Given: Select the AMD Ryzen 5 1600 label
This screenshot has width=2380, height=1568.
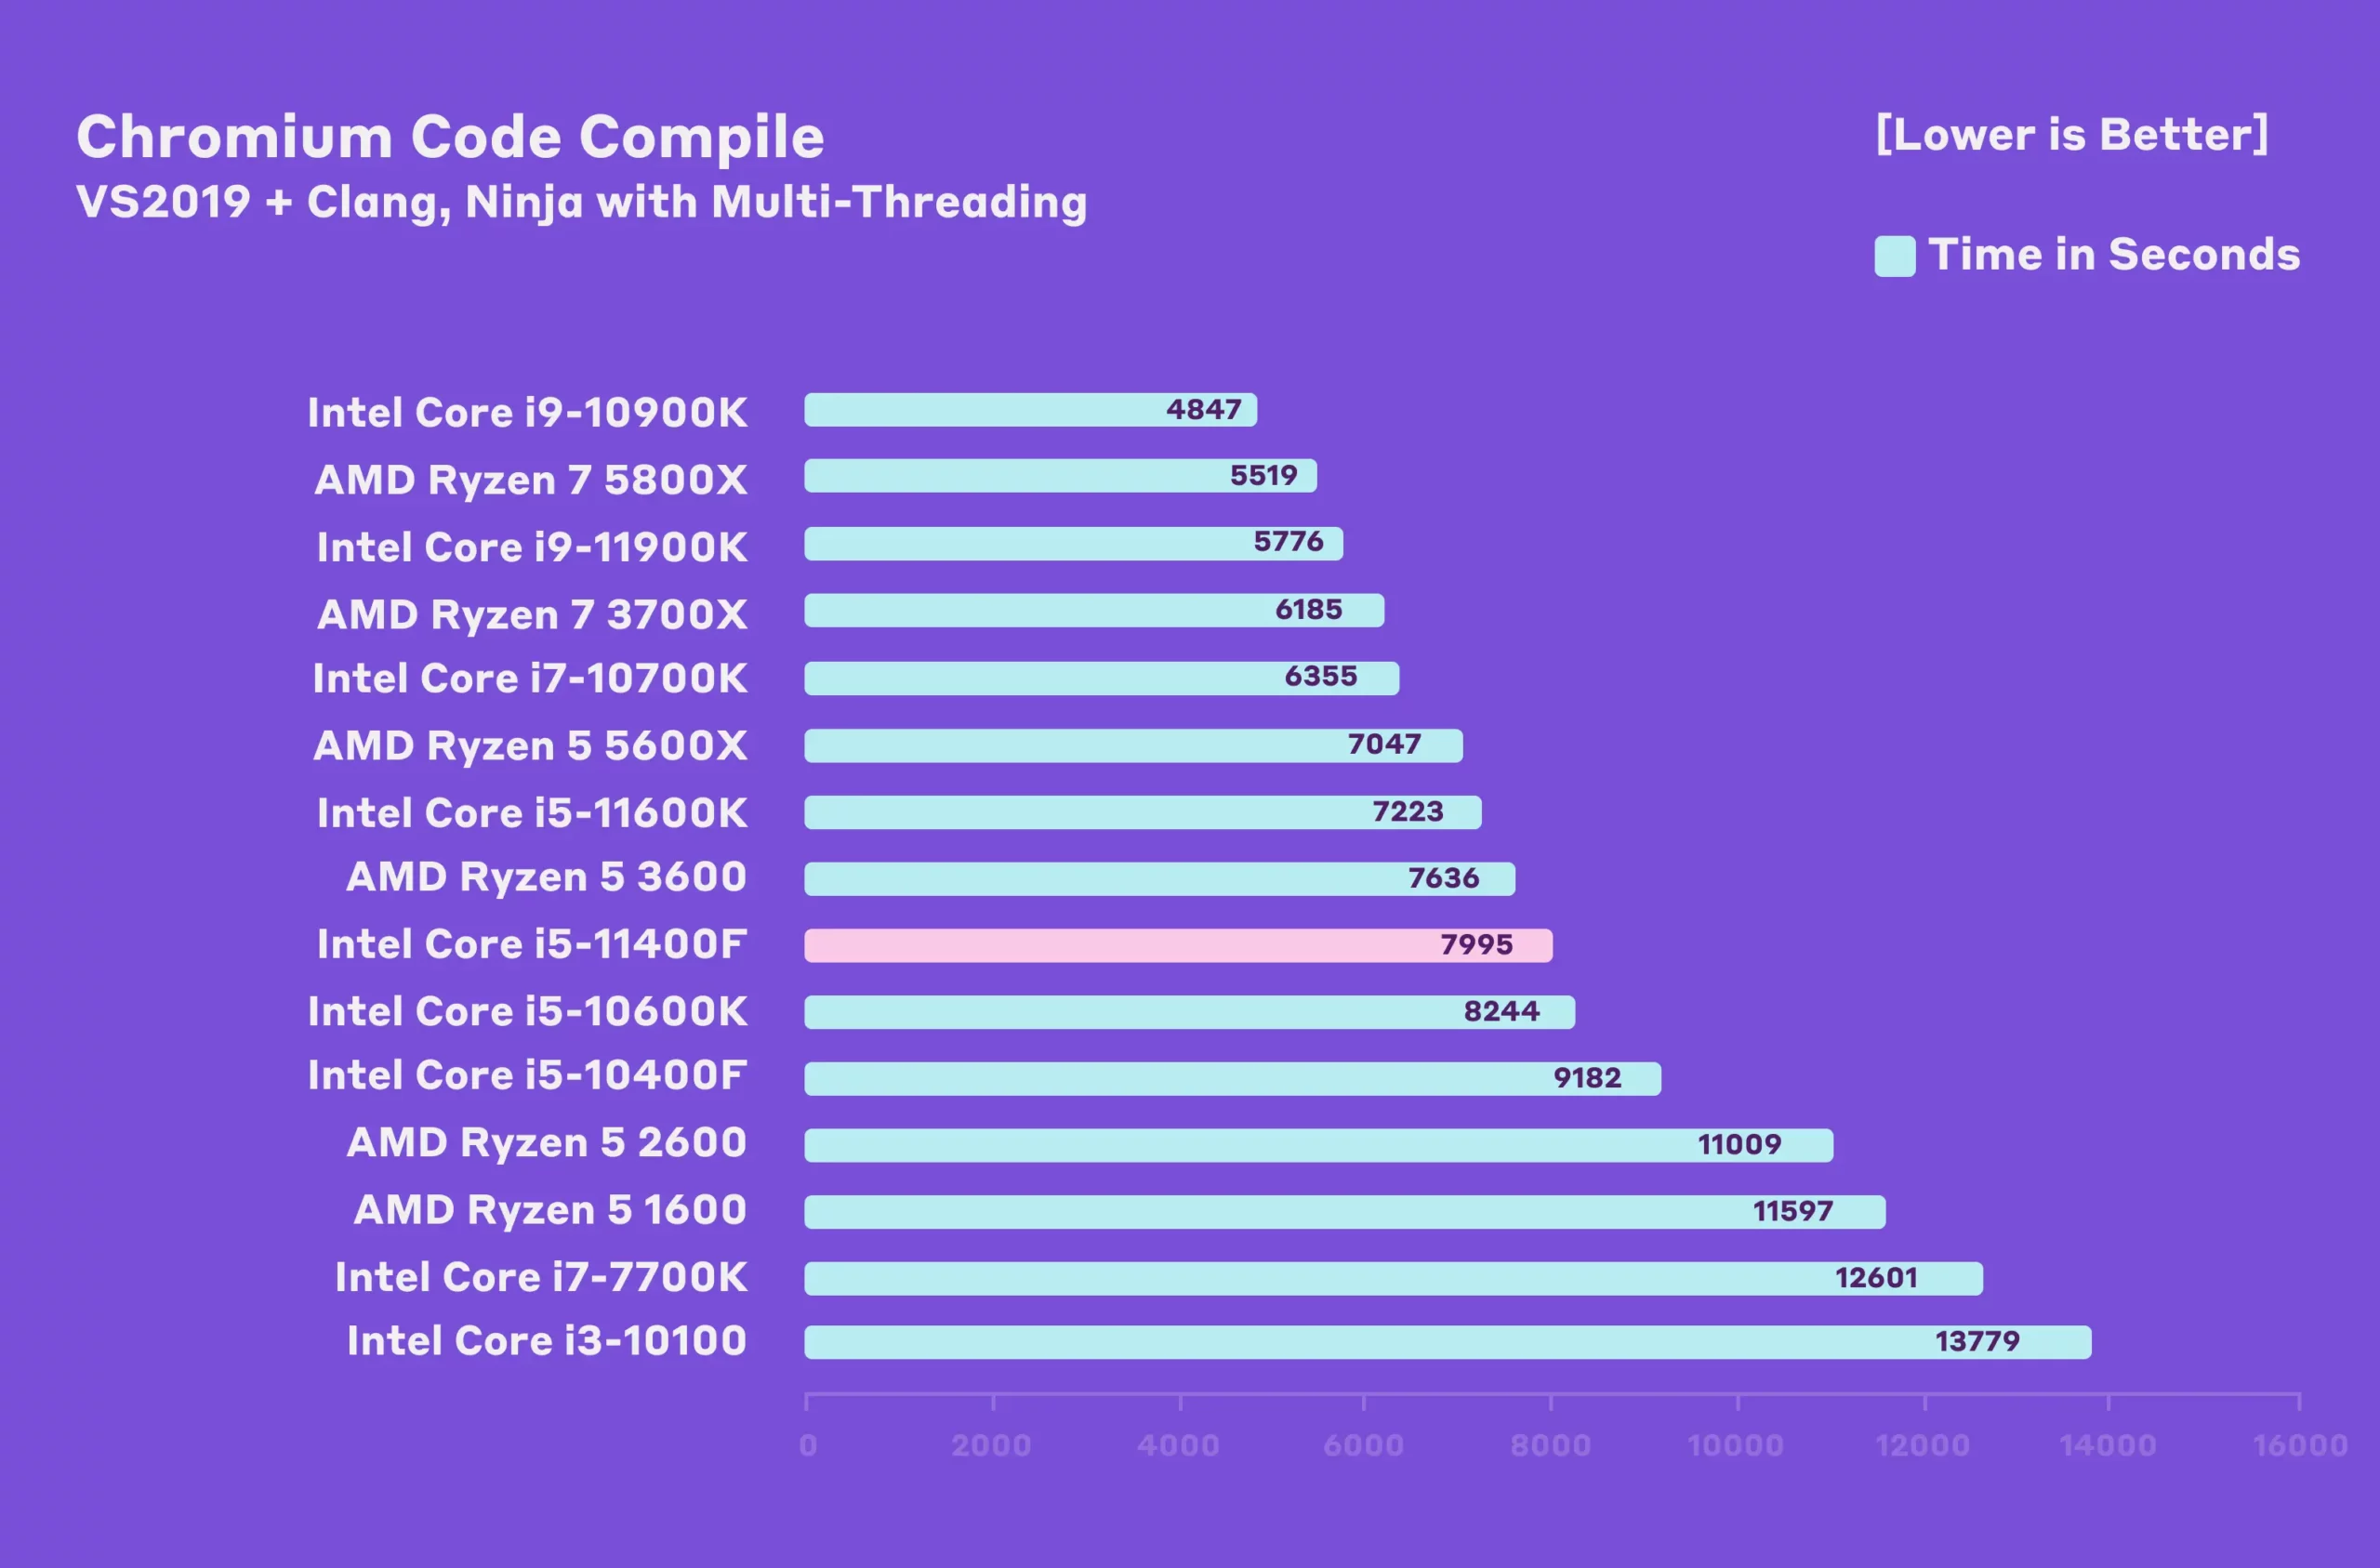Looking at the screenshot, I should (x=549, y=1210).
